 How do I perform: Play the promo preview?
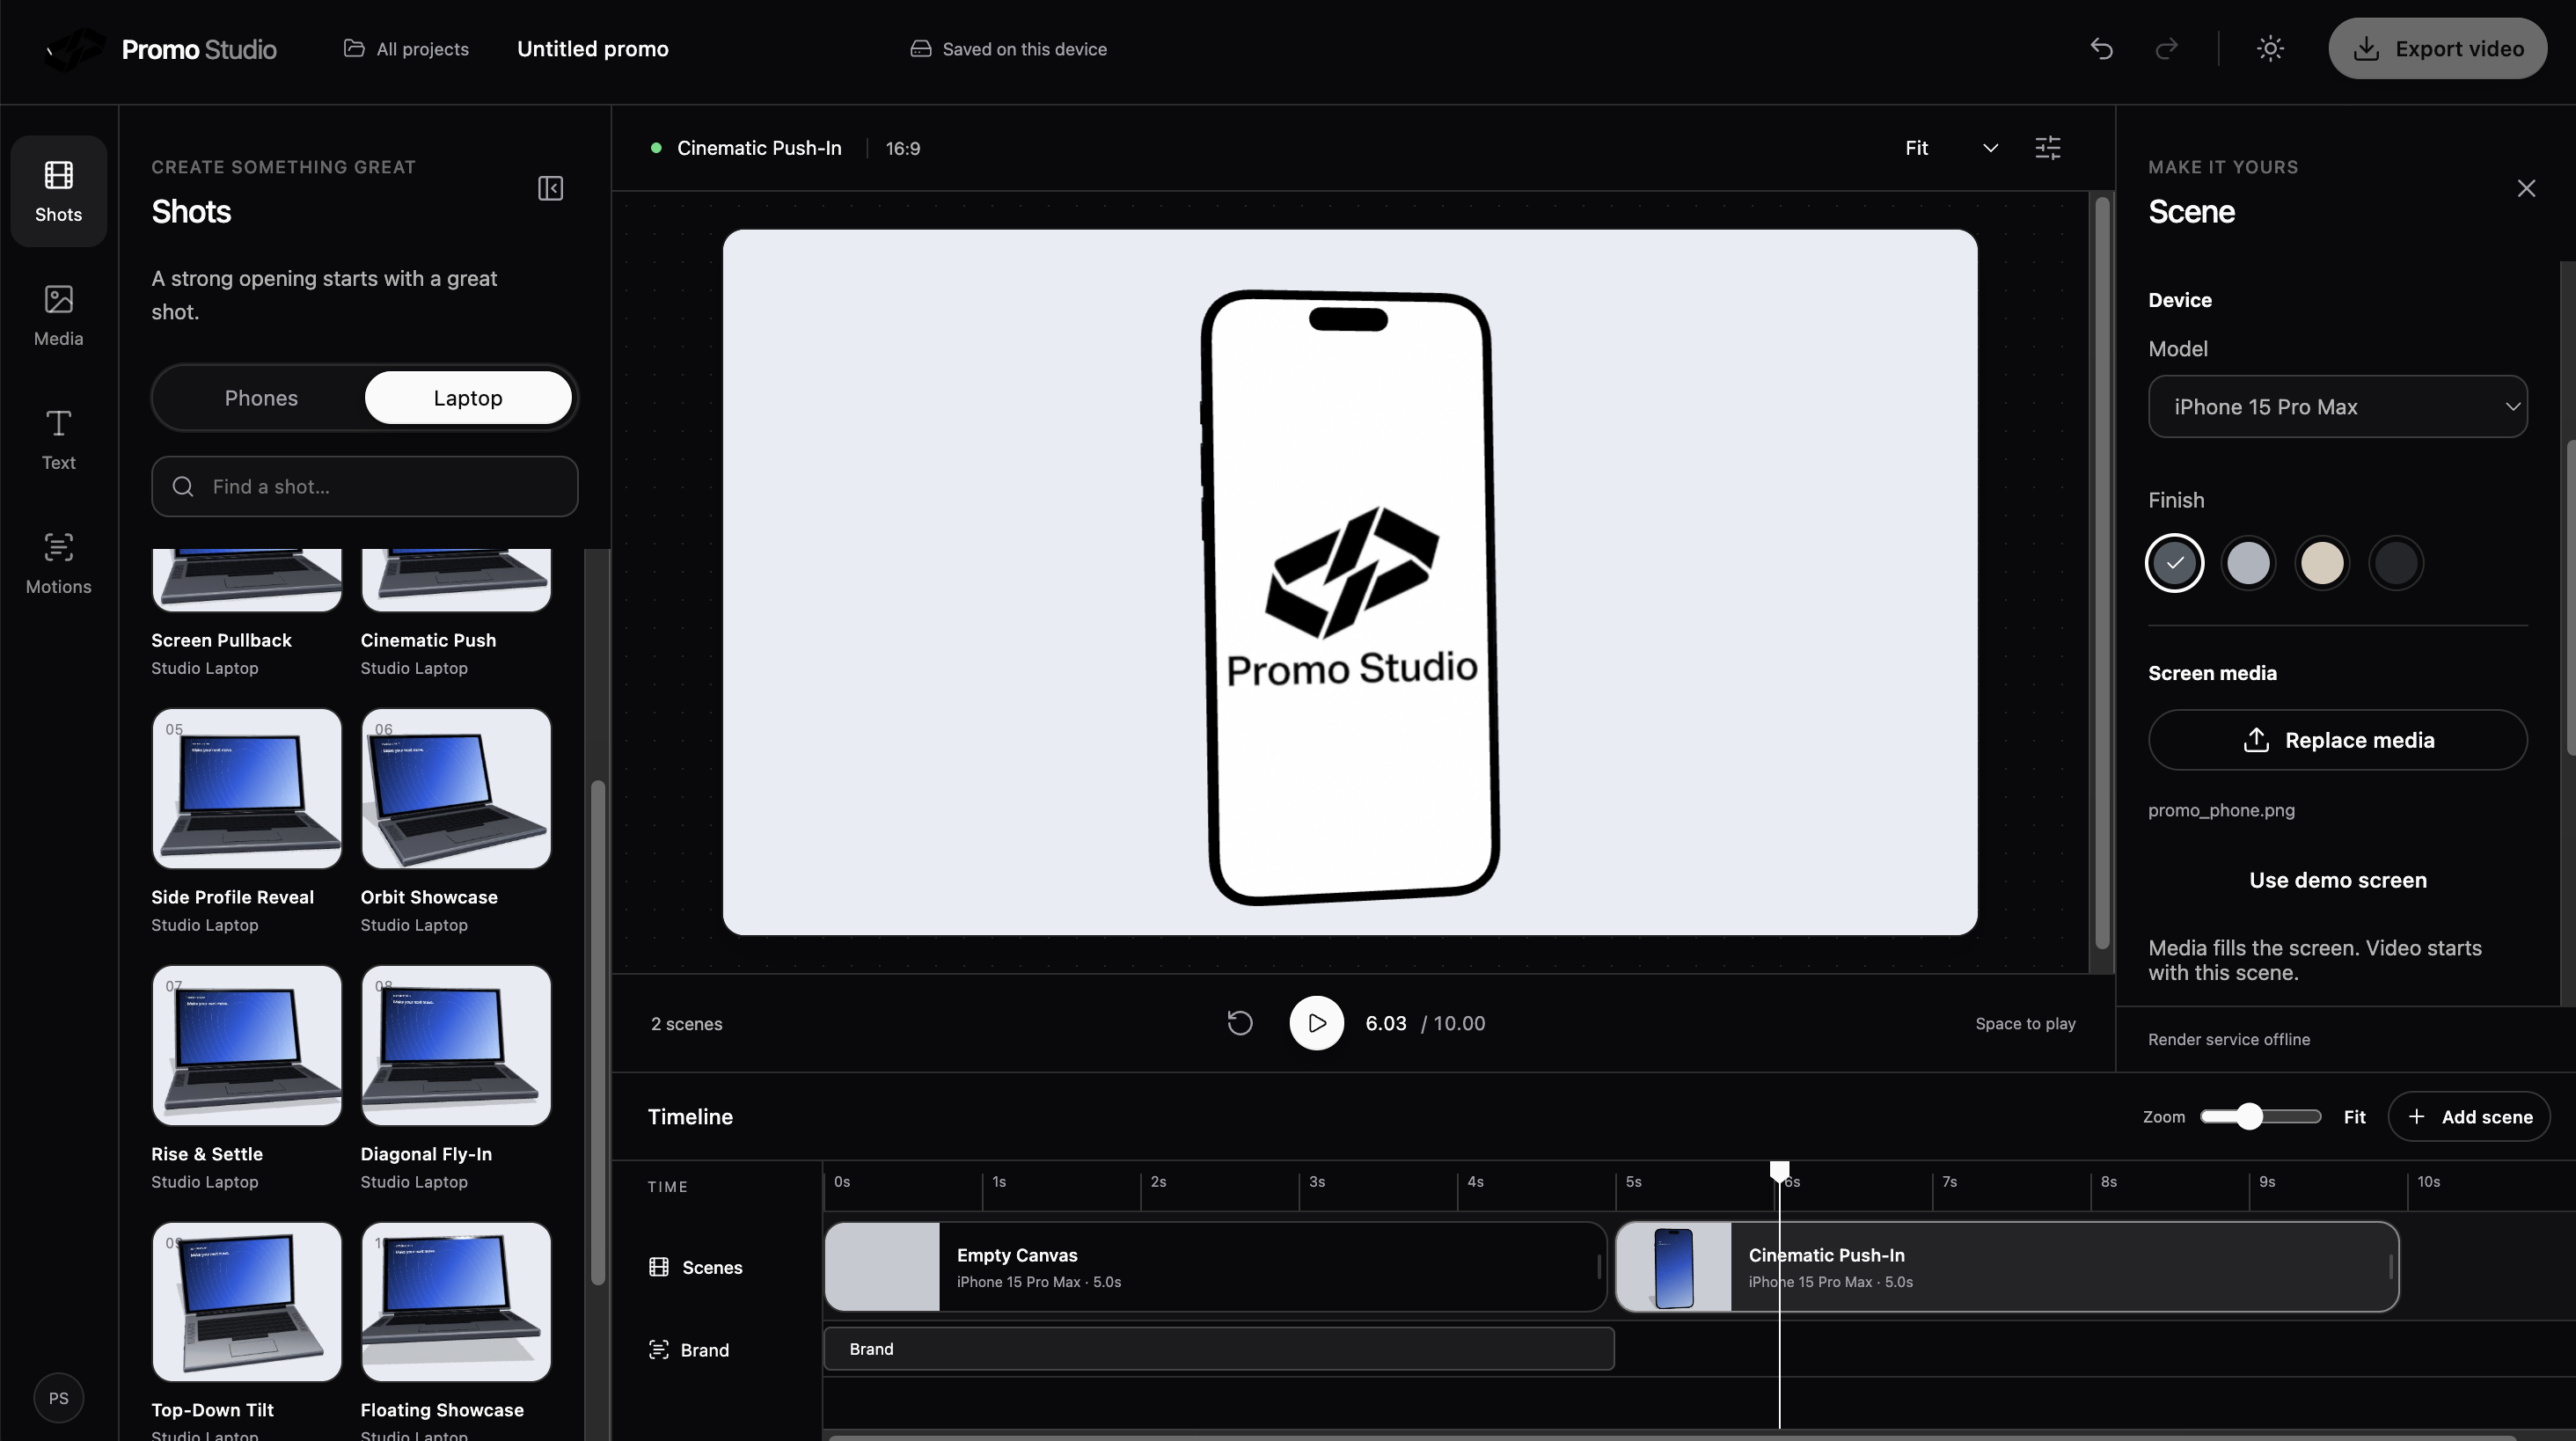pyautogui.click(x=1316, y=1023)
